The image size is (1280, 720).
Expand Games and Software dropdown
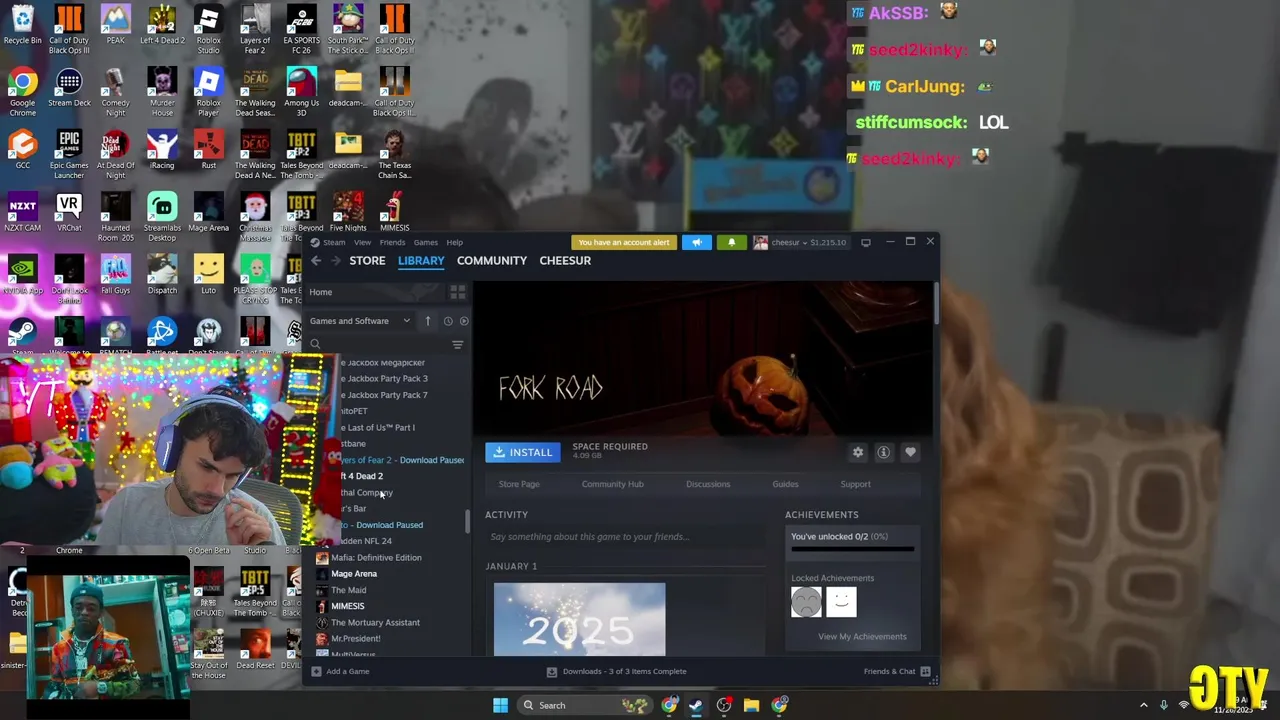point(360,321)
